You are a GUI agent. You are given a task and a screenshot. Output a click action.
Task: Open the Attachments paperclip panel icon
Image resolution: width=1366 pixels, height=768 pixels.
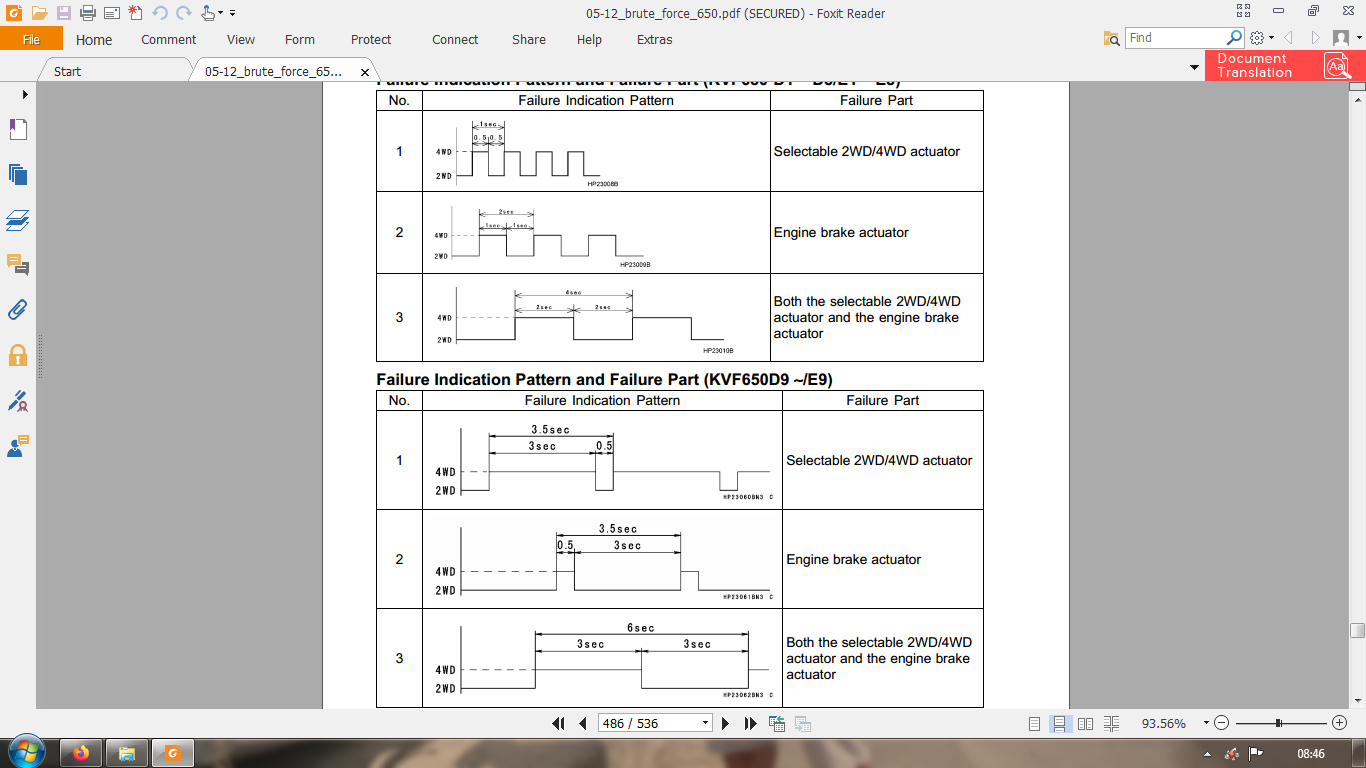(x=18, y=309)
